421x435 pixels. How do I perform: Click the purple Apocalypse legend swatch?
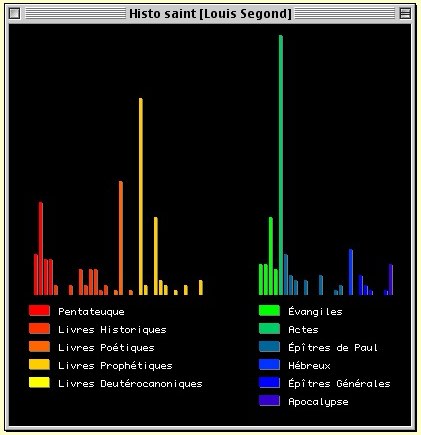pos(269,401)
